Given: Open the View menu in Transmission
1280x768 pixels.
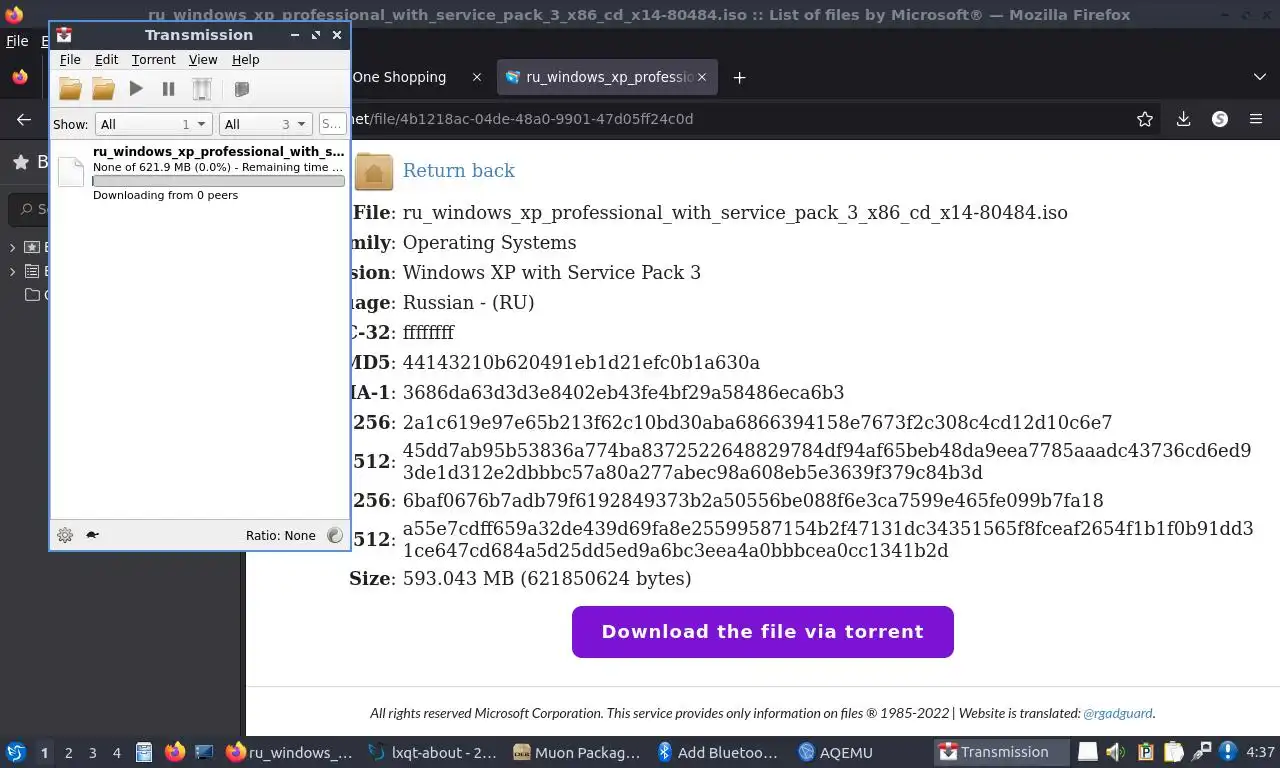Looking at the screenshot, I should (x=203, y=60).
